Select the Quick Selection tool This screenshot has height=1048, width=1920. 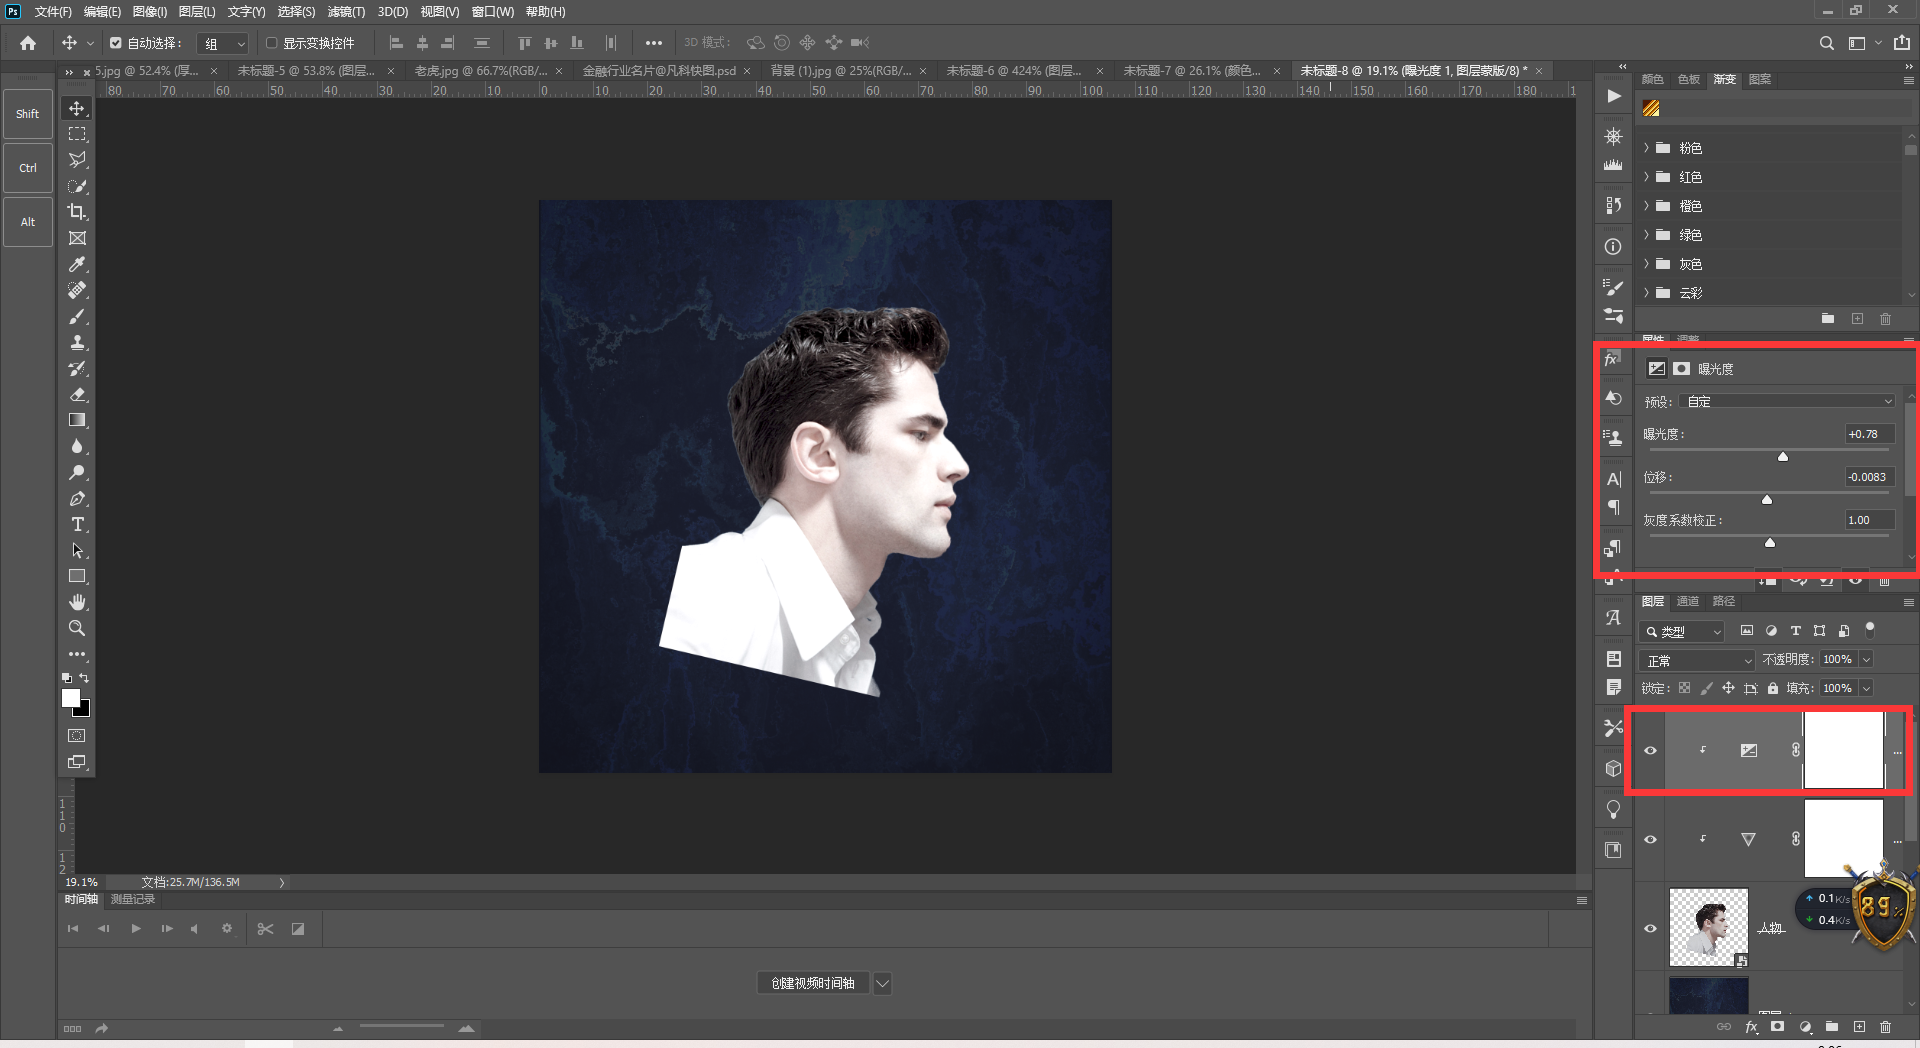77,186
